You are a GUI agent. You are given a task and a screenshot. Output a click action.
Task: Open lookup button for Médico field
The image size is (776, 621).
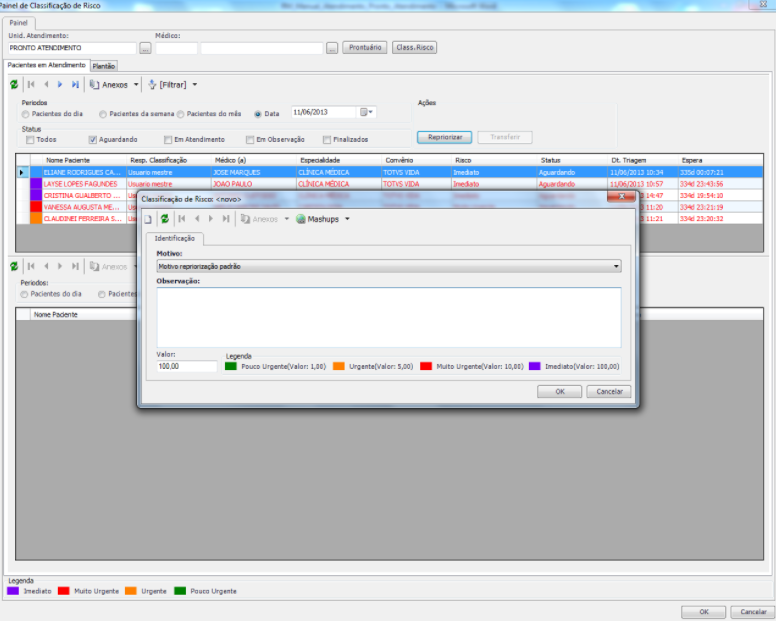tap(332, 48)
